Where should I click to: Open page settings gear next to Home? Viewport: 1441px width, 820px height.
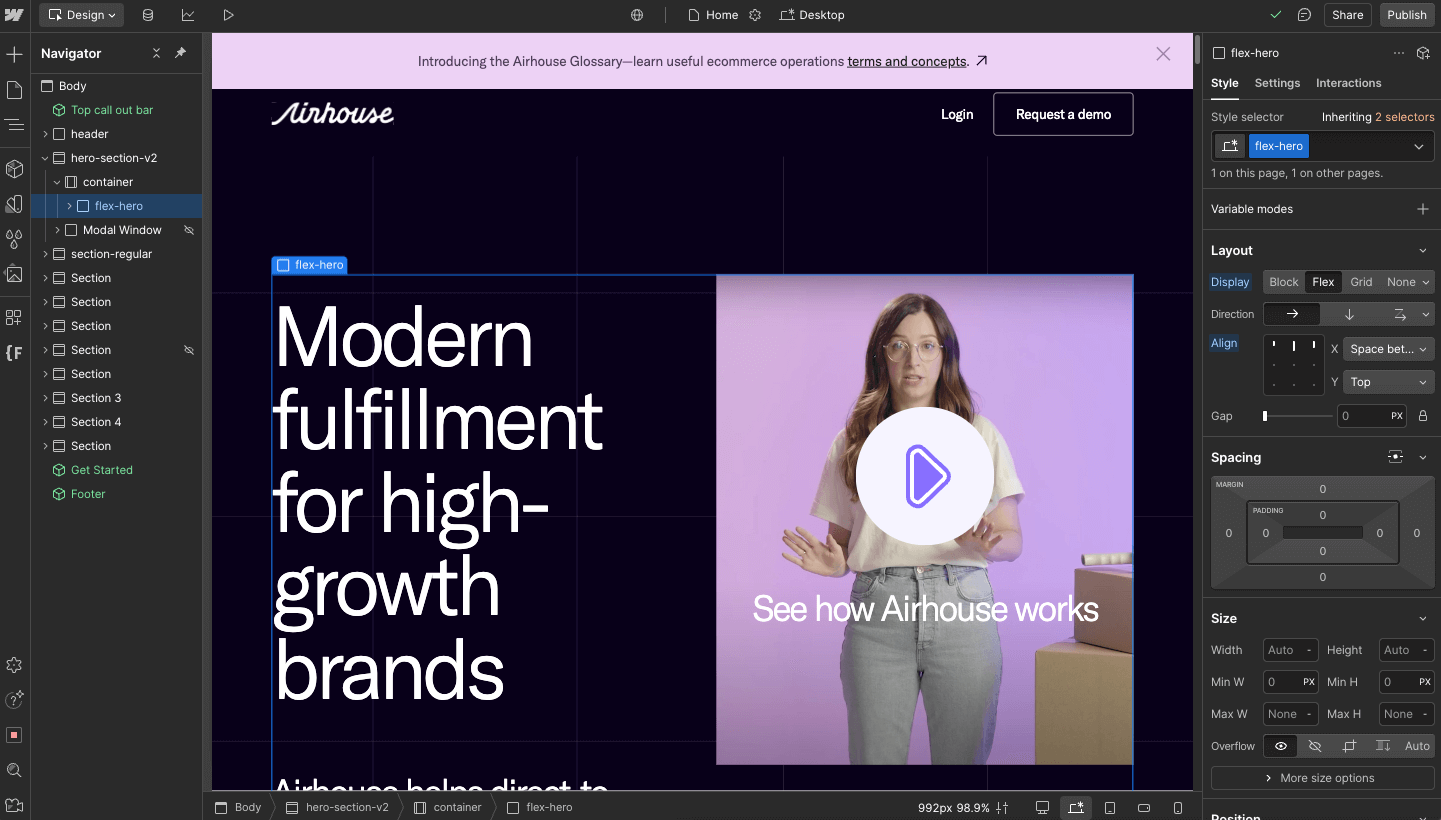[x=755, y=15]
